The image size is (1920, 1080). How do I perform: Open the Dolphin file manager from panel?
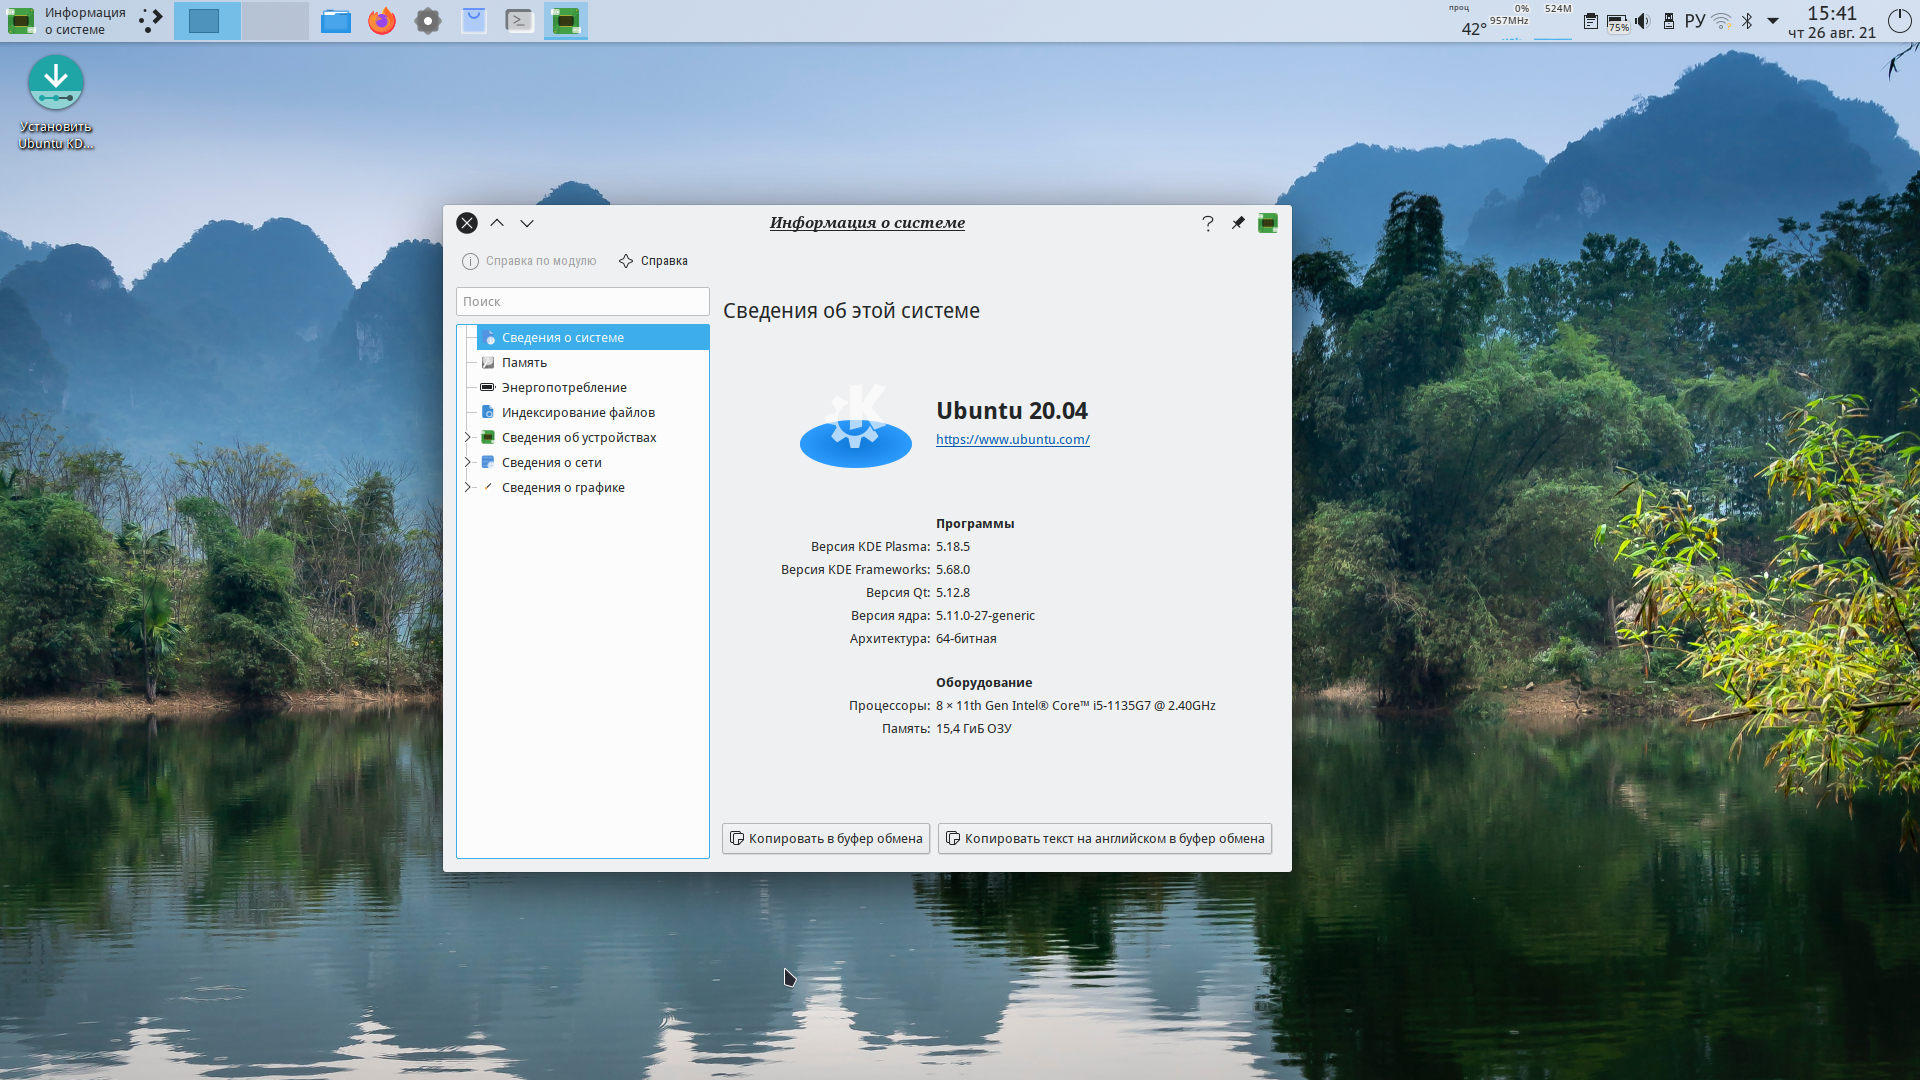click(336, 21)
